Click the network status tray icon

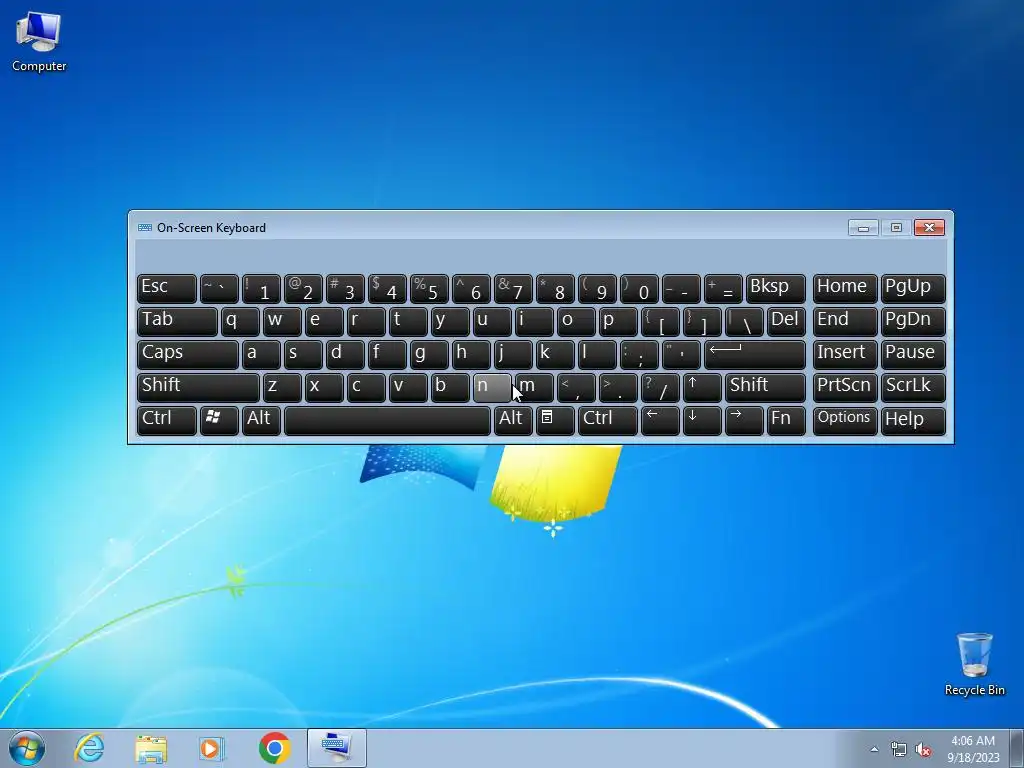(899, 750)
